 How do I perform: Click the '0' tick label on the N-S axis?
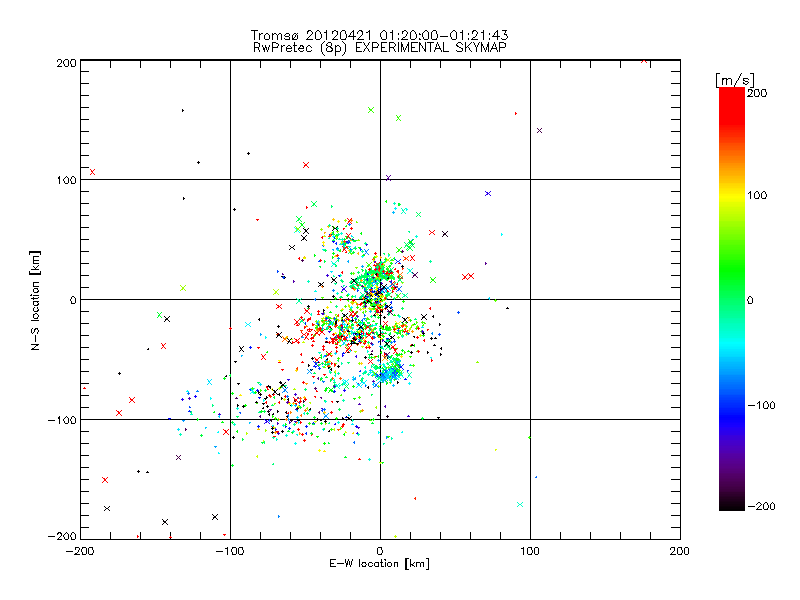73,300
